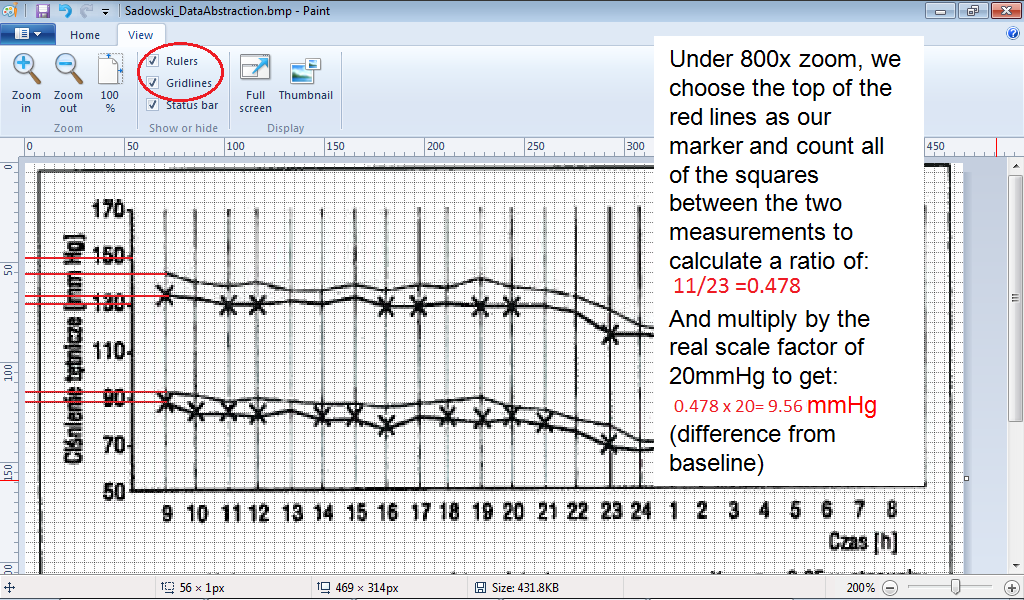The height and width of the screenshot is (600, 1024).
Task: Click the zoom slider handle
Action: [956, 587]
